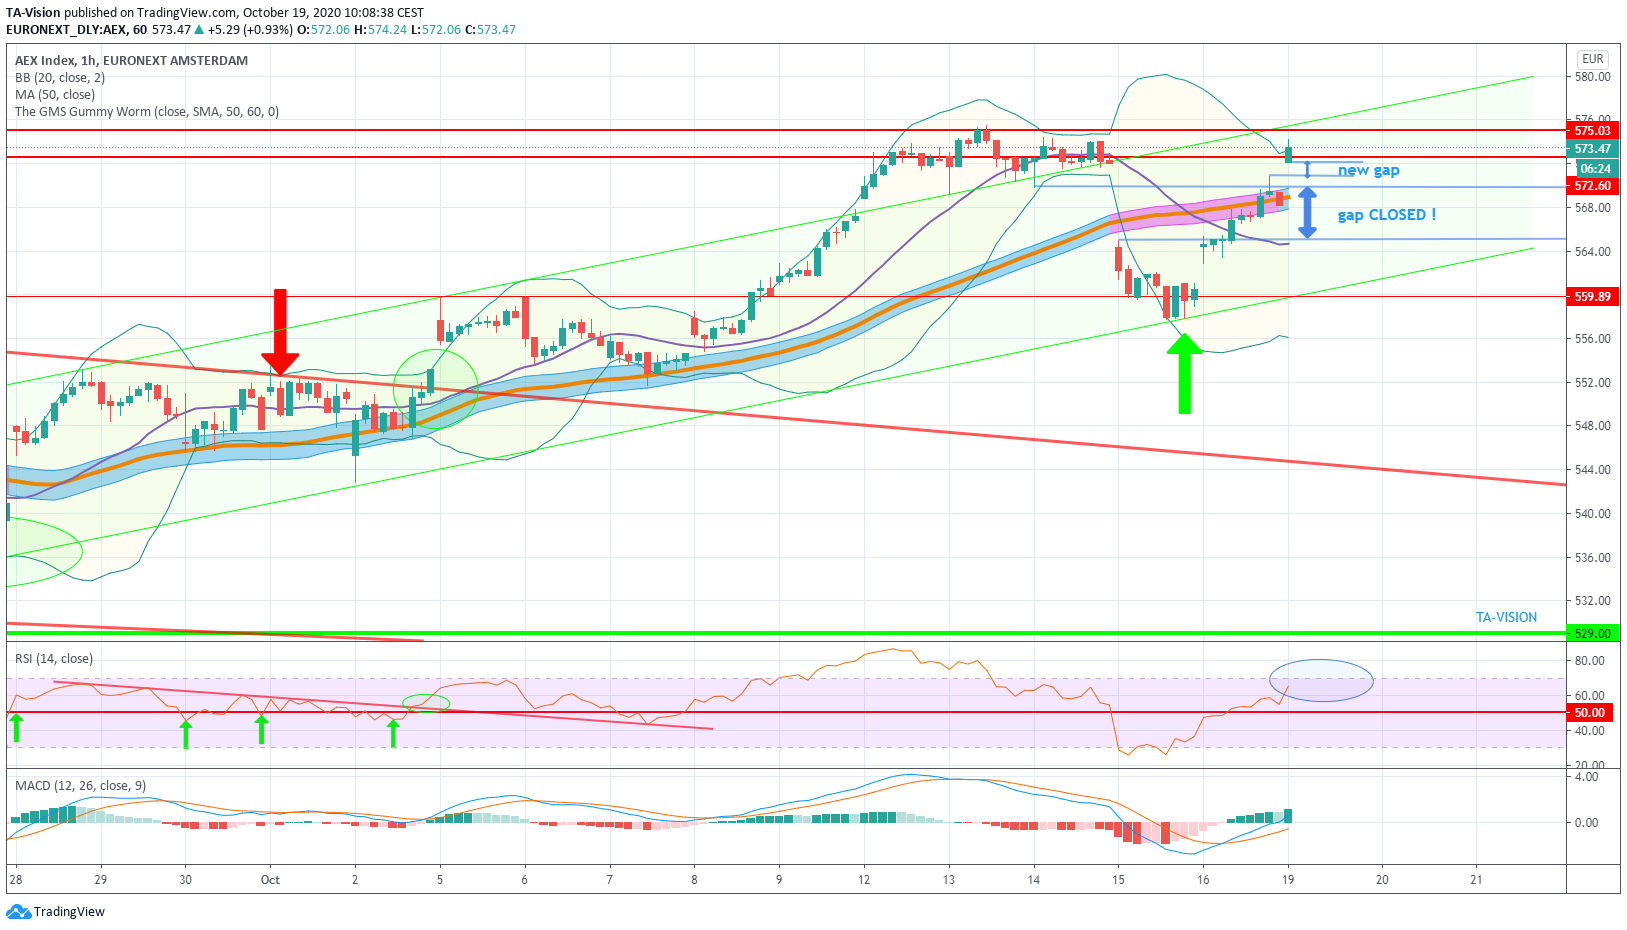The image size is (1627, 930).
Task: Click date 30 on the time axis
Action: click(185, 880)
